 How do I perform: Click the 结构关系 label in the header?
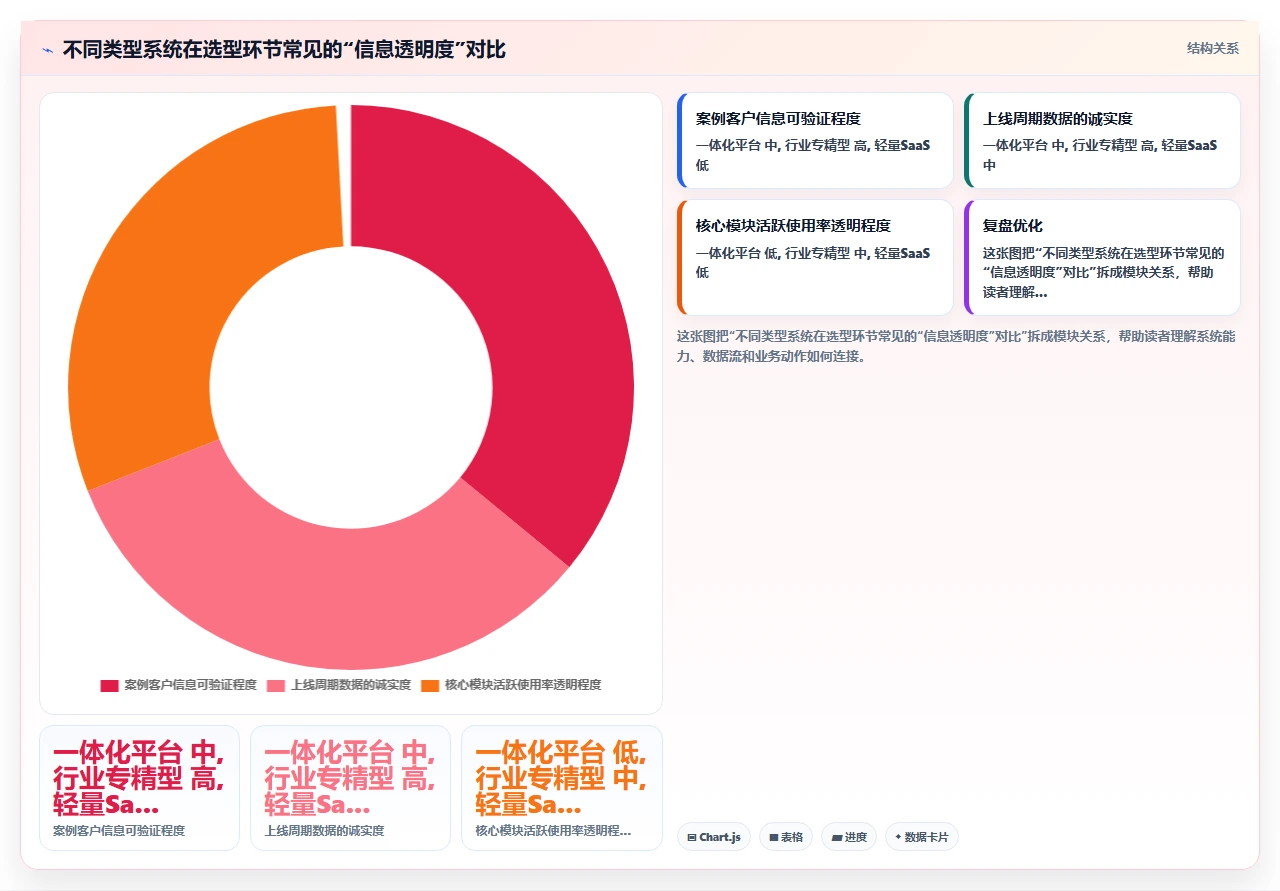tap(1213, 48)
